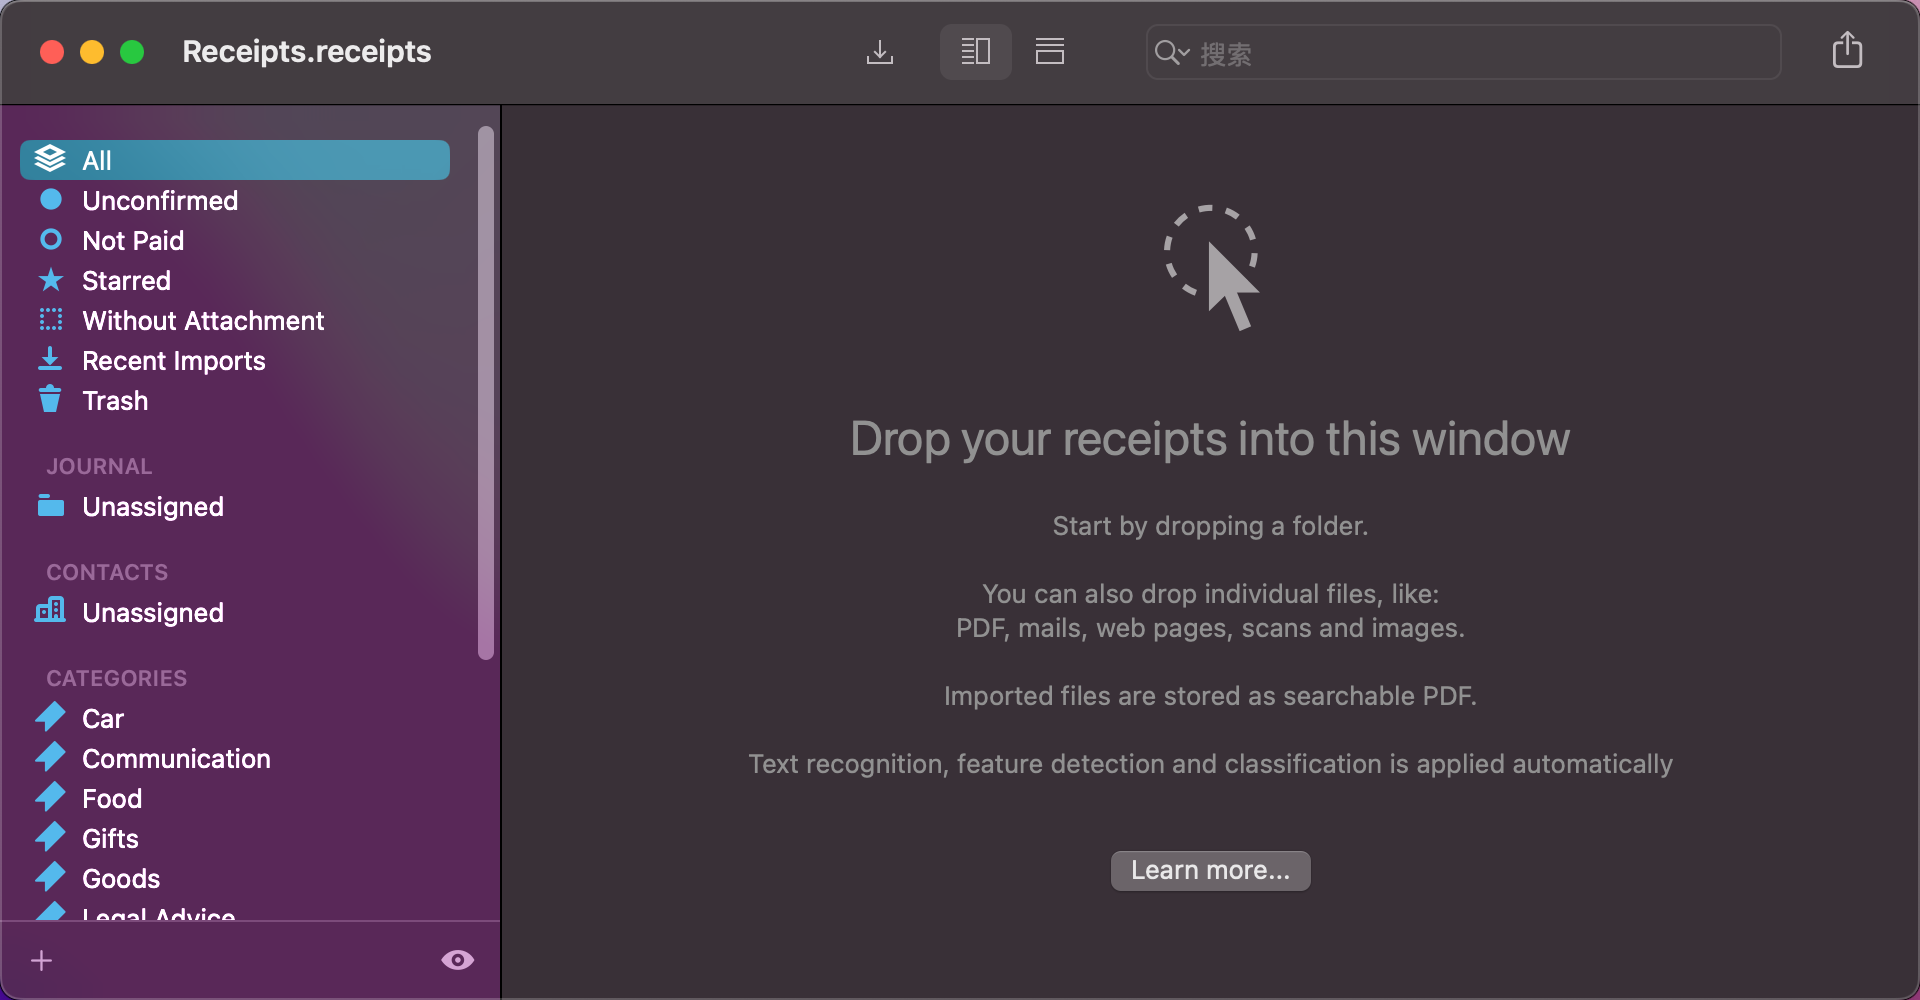Switch to split list-detail view
This screenshot has width=1920, height=1000.
point(975,52)
